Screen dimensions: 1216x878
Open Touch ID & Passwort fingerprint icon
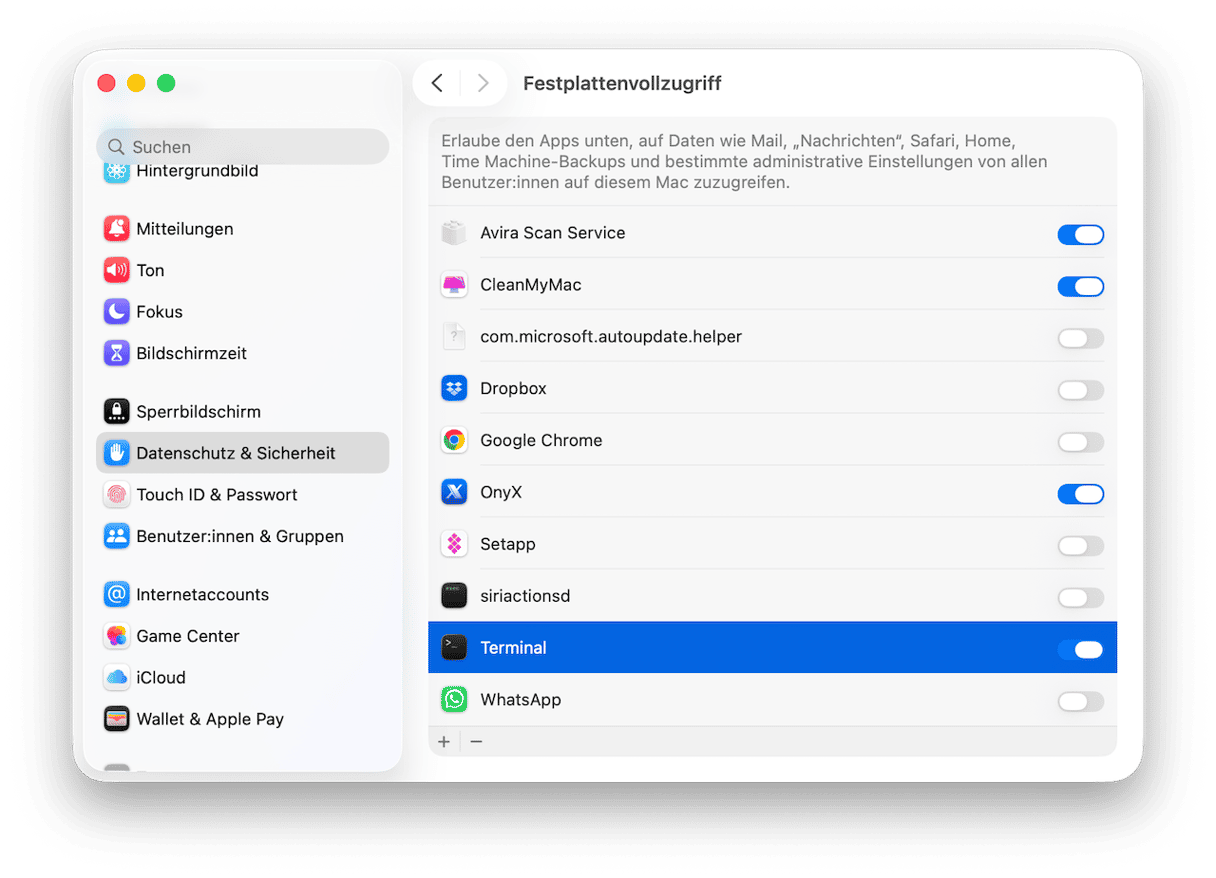tap(117, 495)
